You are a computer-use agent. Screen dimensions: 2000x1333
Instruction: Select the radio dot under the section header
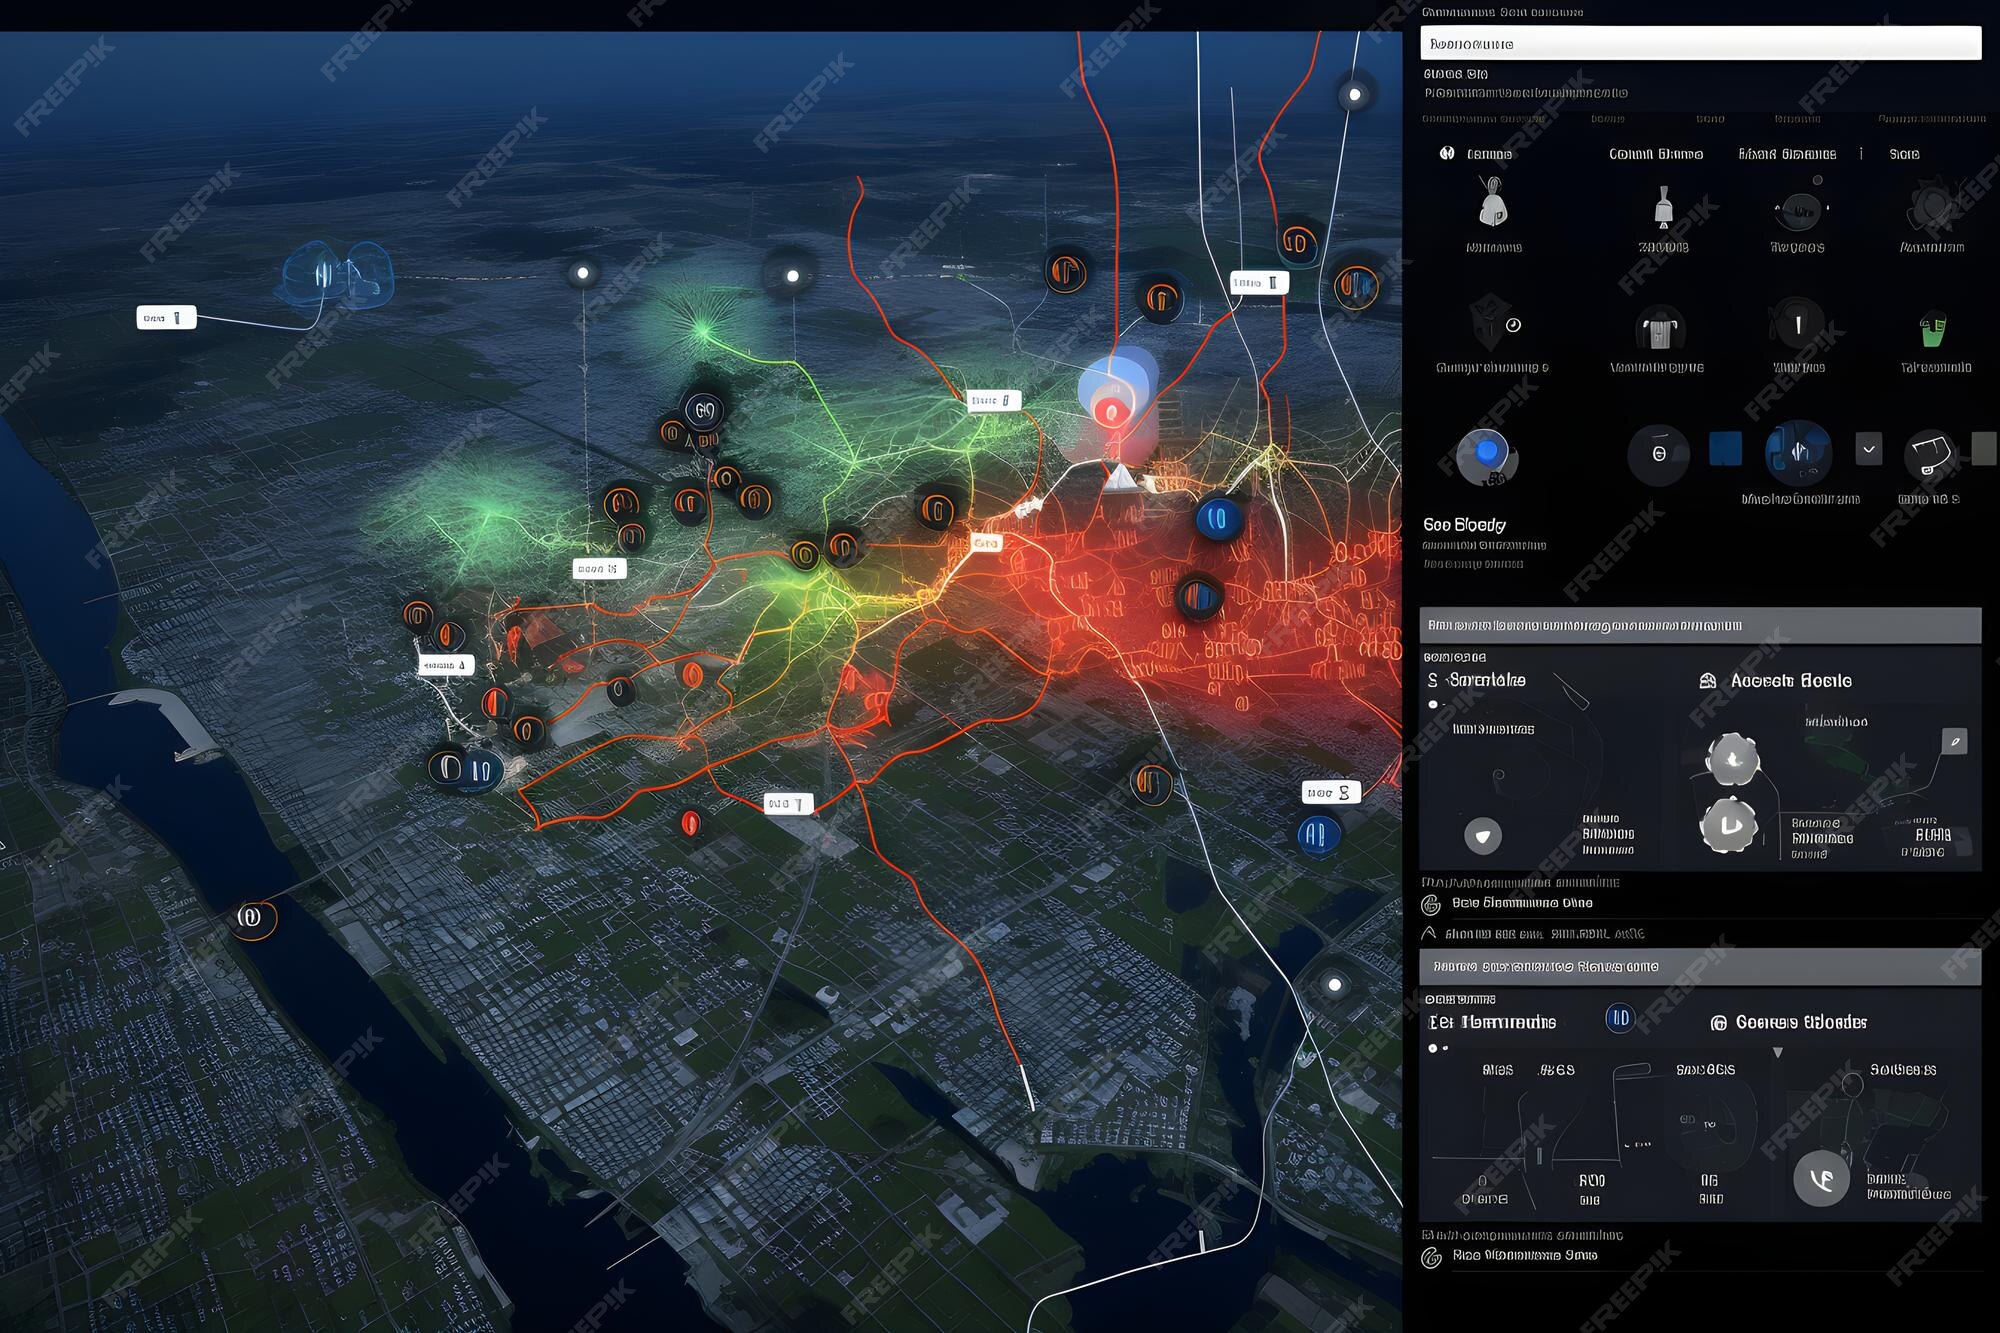(1434, 704)
